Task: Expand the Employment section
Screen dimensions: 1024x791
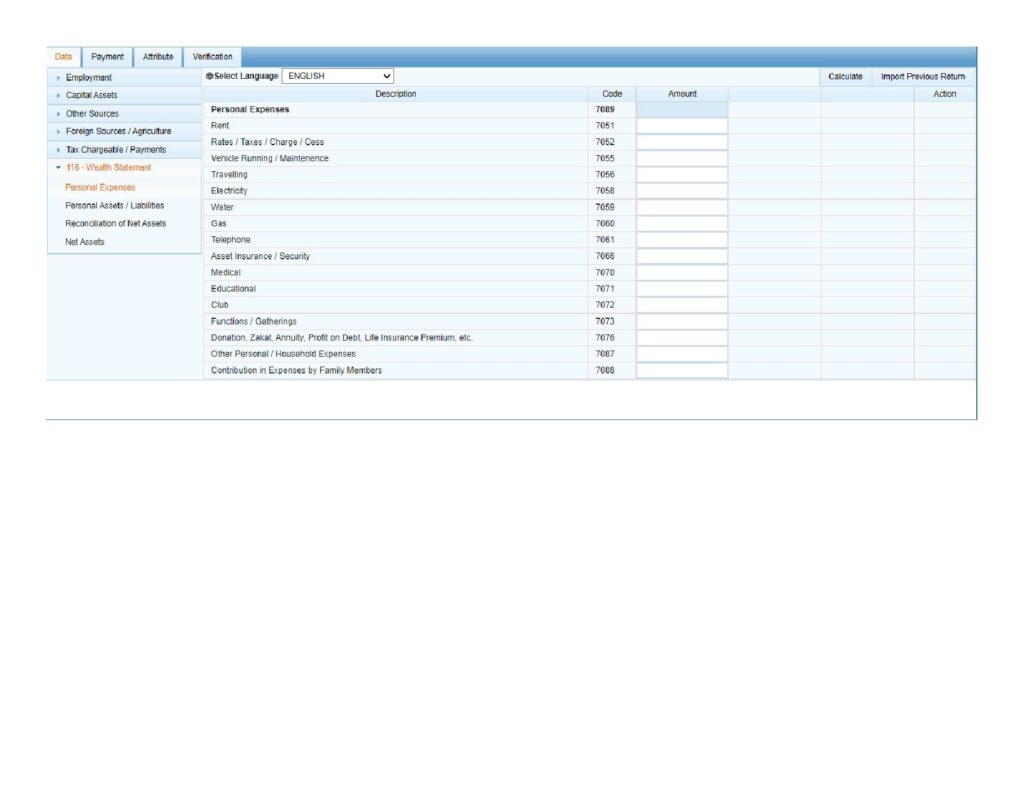Action: coord(88,78)
